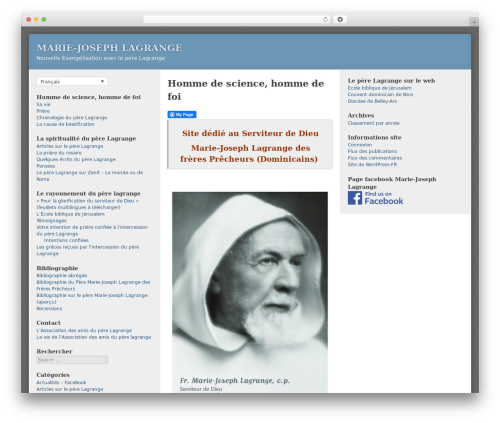Click the Bibliographie heading

(57, 268)
